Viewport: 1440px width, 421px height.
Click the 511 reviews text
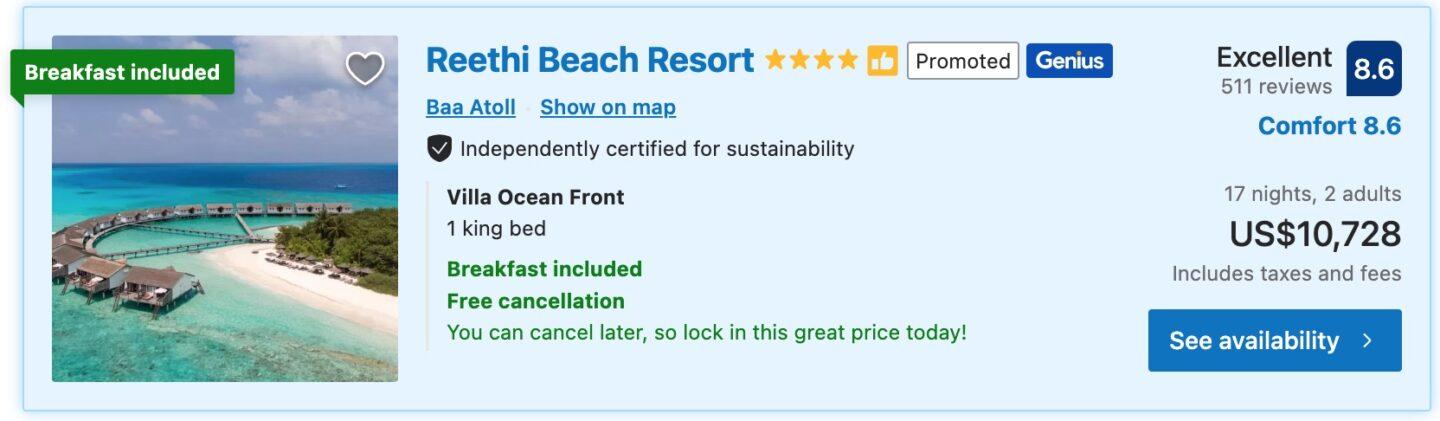1276,87
